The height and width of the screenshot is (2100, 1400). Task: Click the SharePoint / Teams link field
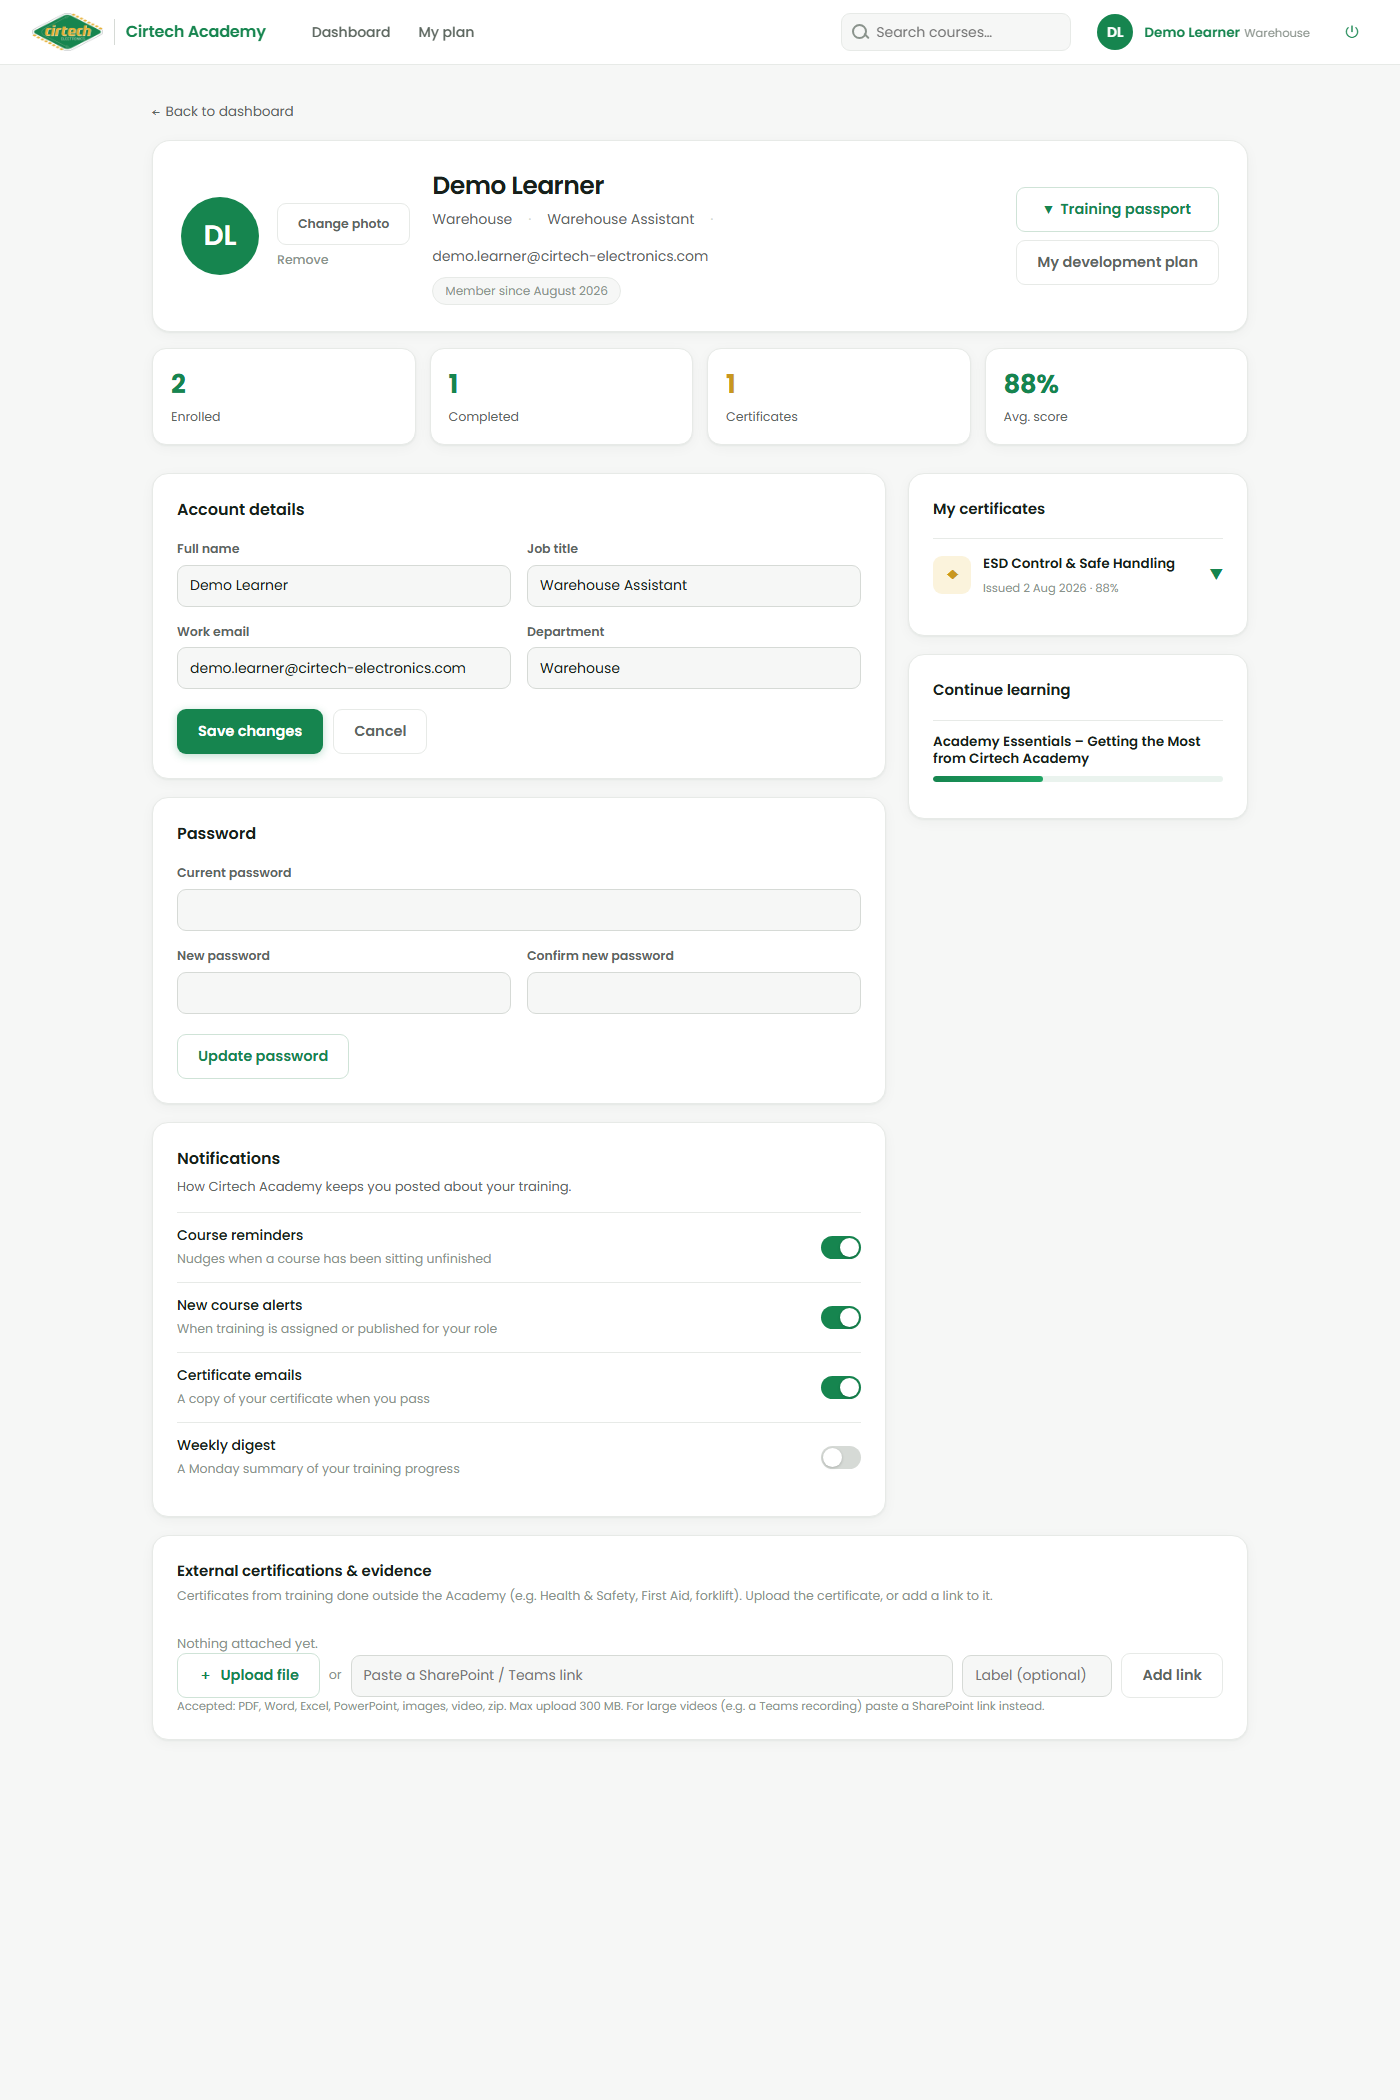pyautogui.click(x=652, y=1676)
